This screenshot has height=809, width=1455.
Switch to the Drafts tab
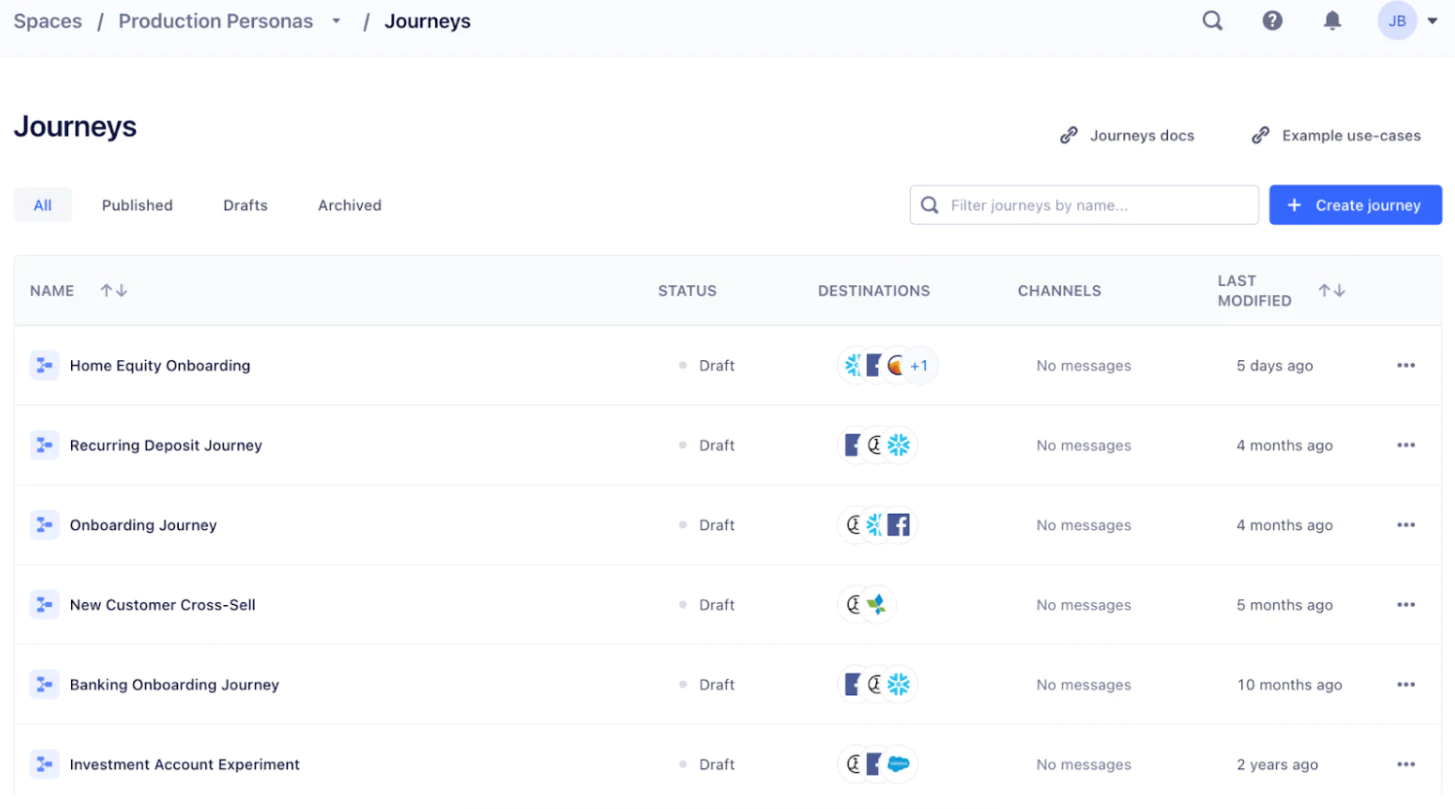245,205
